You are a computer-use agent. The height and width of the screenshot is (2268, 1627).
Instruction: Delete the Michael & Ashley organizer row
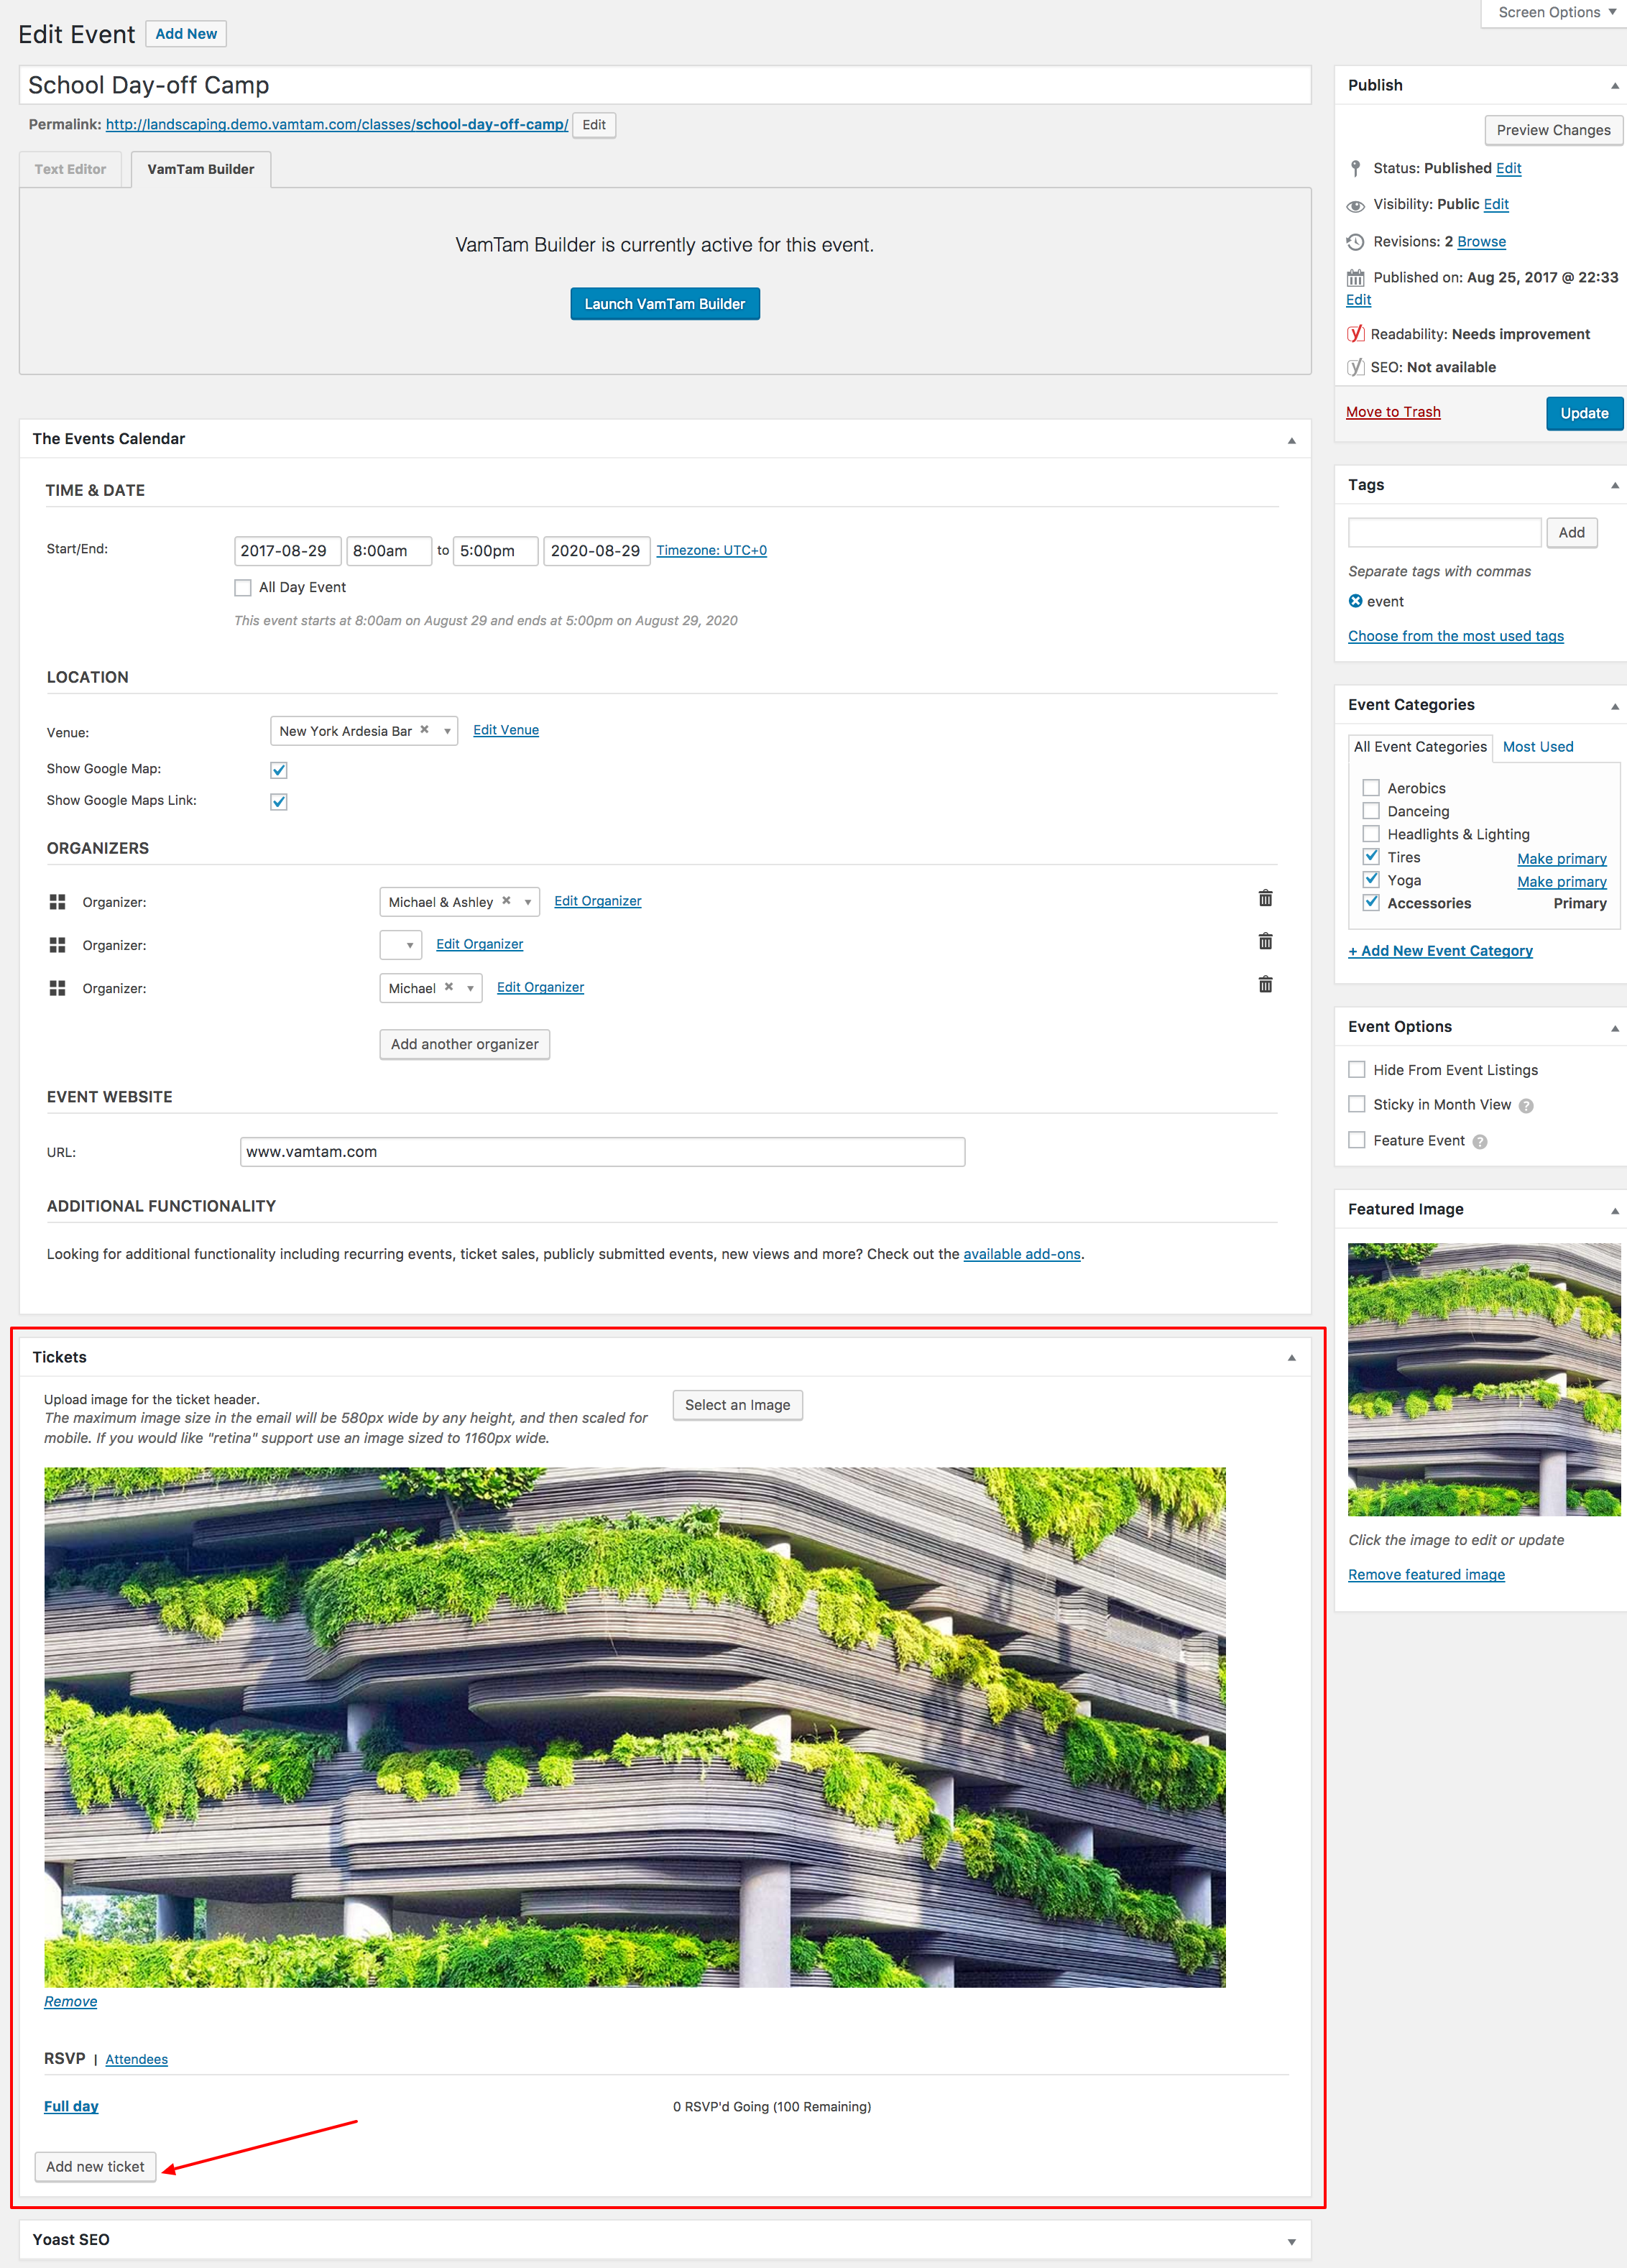tap(1265, 898)
